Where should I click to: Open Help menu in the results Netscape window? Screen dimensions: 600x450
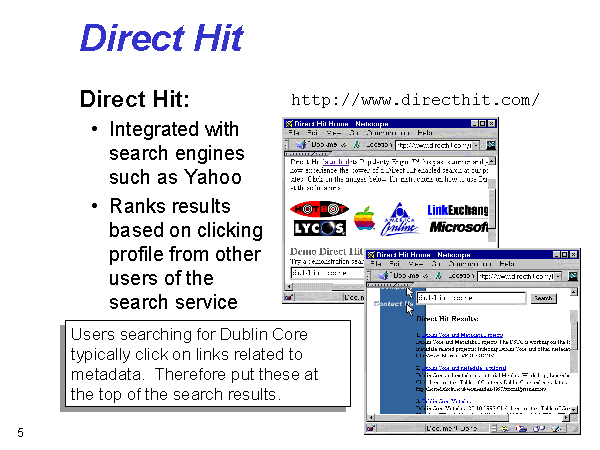click(507, 264)
